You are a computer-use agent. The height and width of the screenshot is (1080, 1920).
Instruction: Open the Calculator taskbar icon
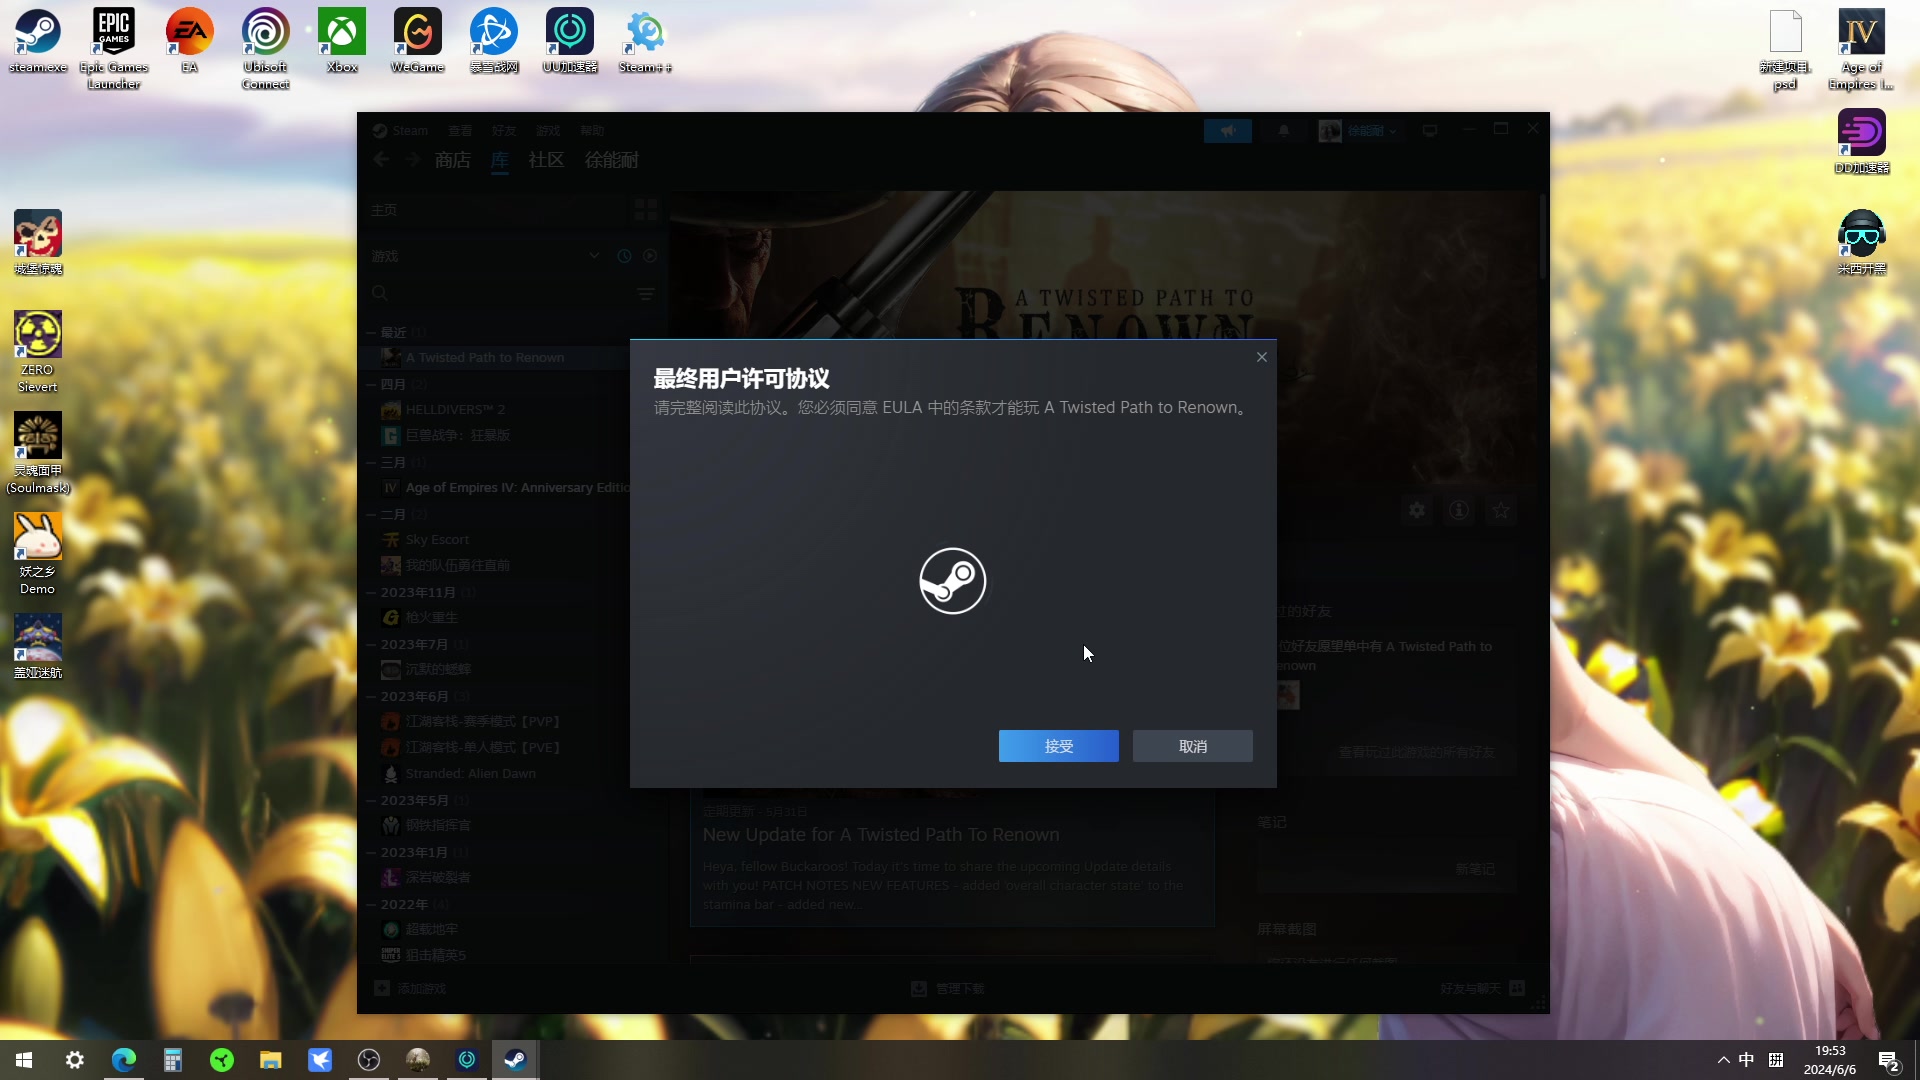[173, 1060]
